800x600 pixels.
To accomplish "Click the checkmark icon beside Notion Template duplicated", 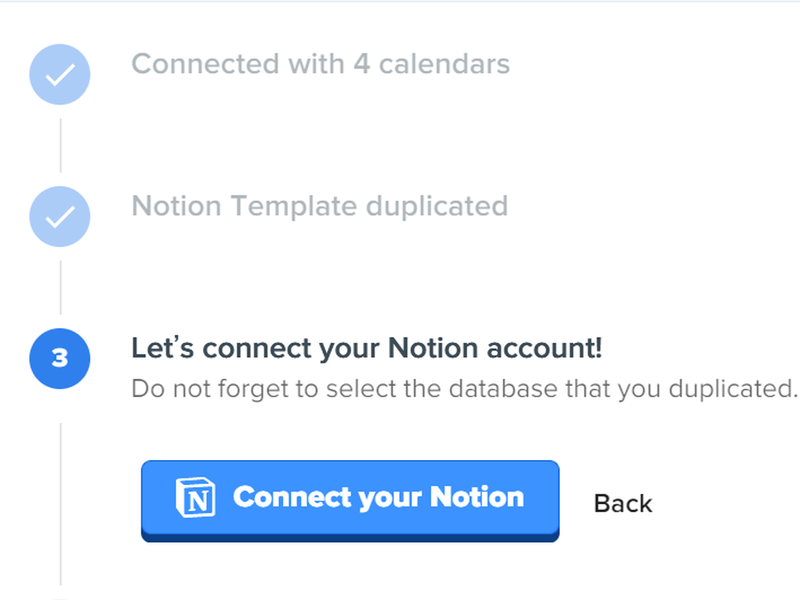I will (59, 216).
